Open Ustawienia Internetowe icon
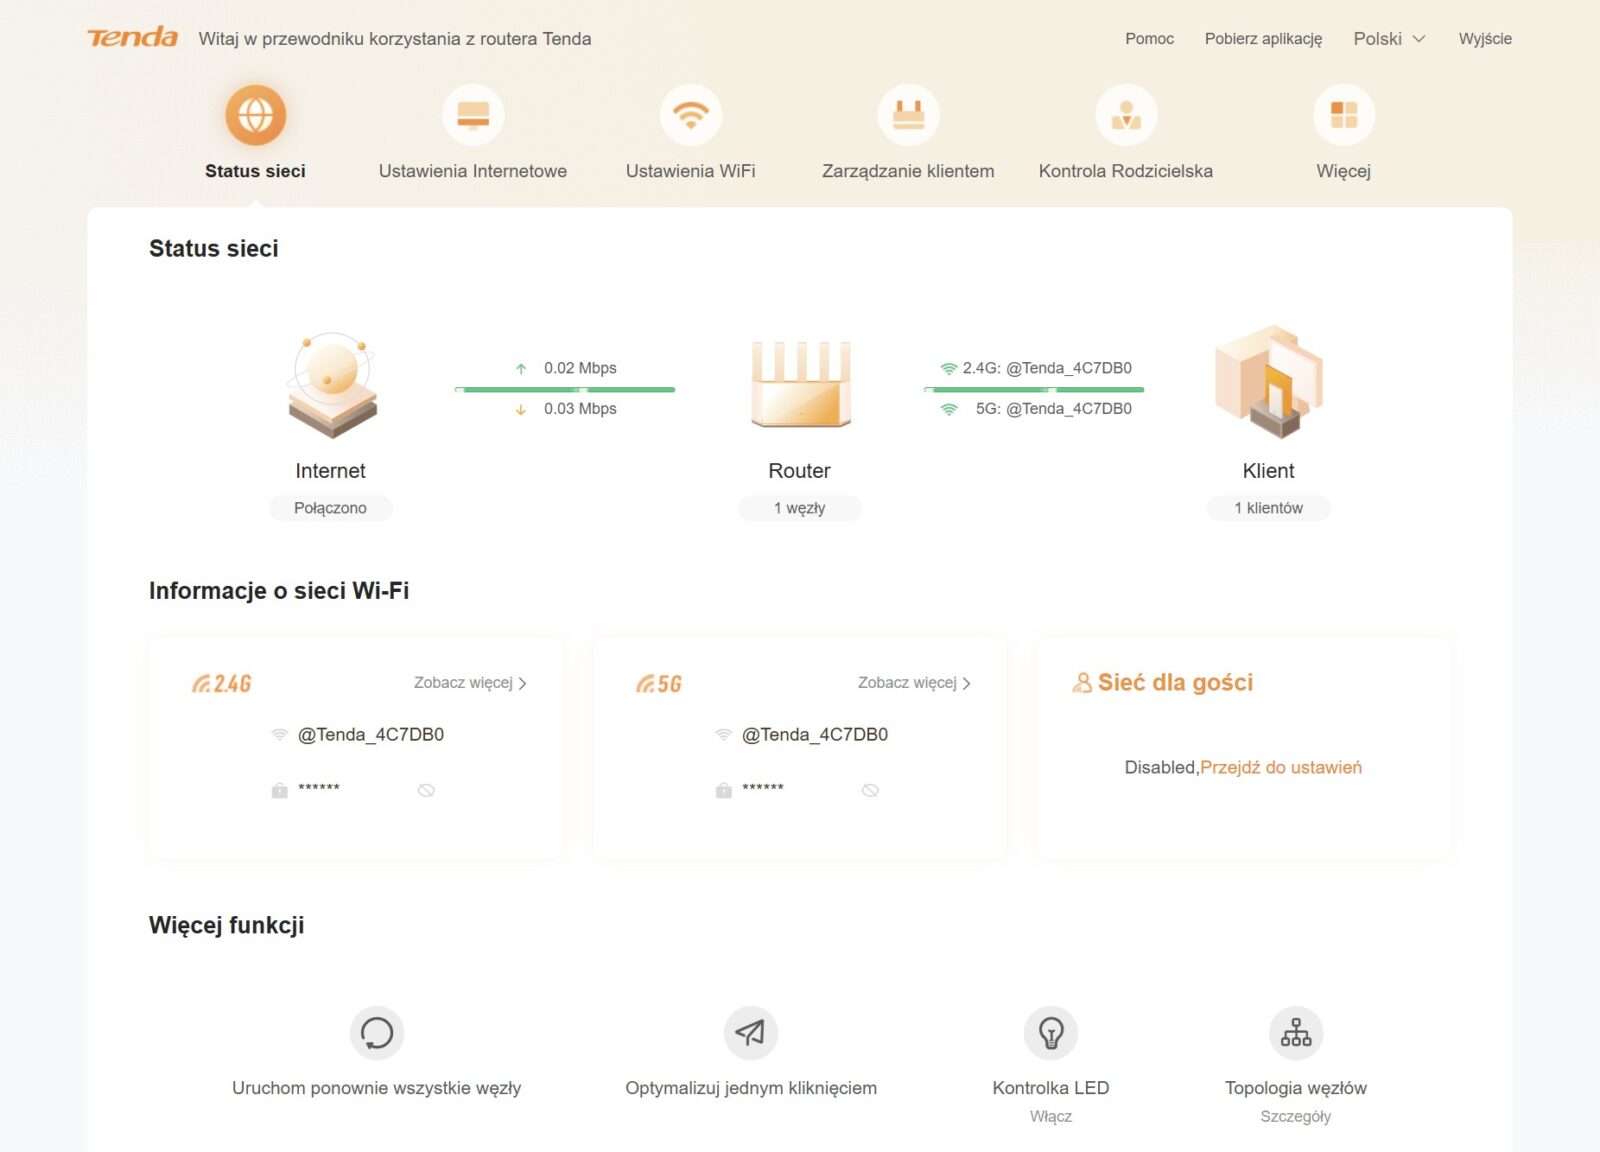Image resolution: width=1600 pixels, height=1152 pixels. (473, 116)
